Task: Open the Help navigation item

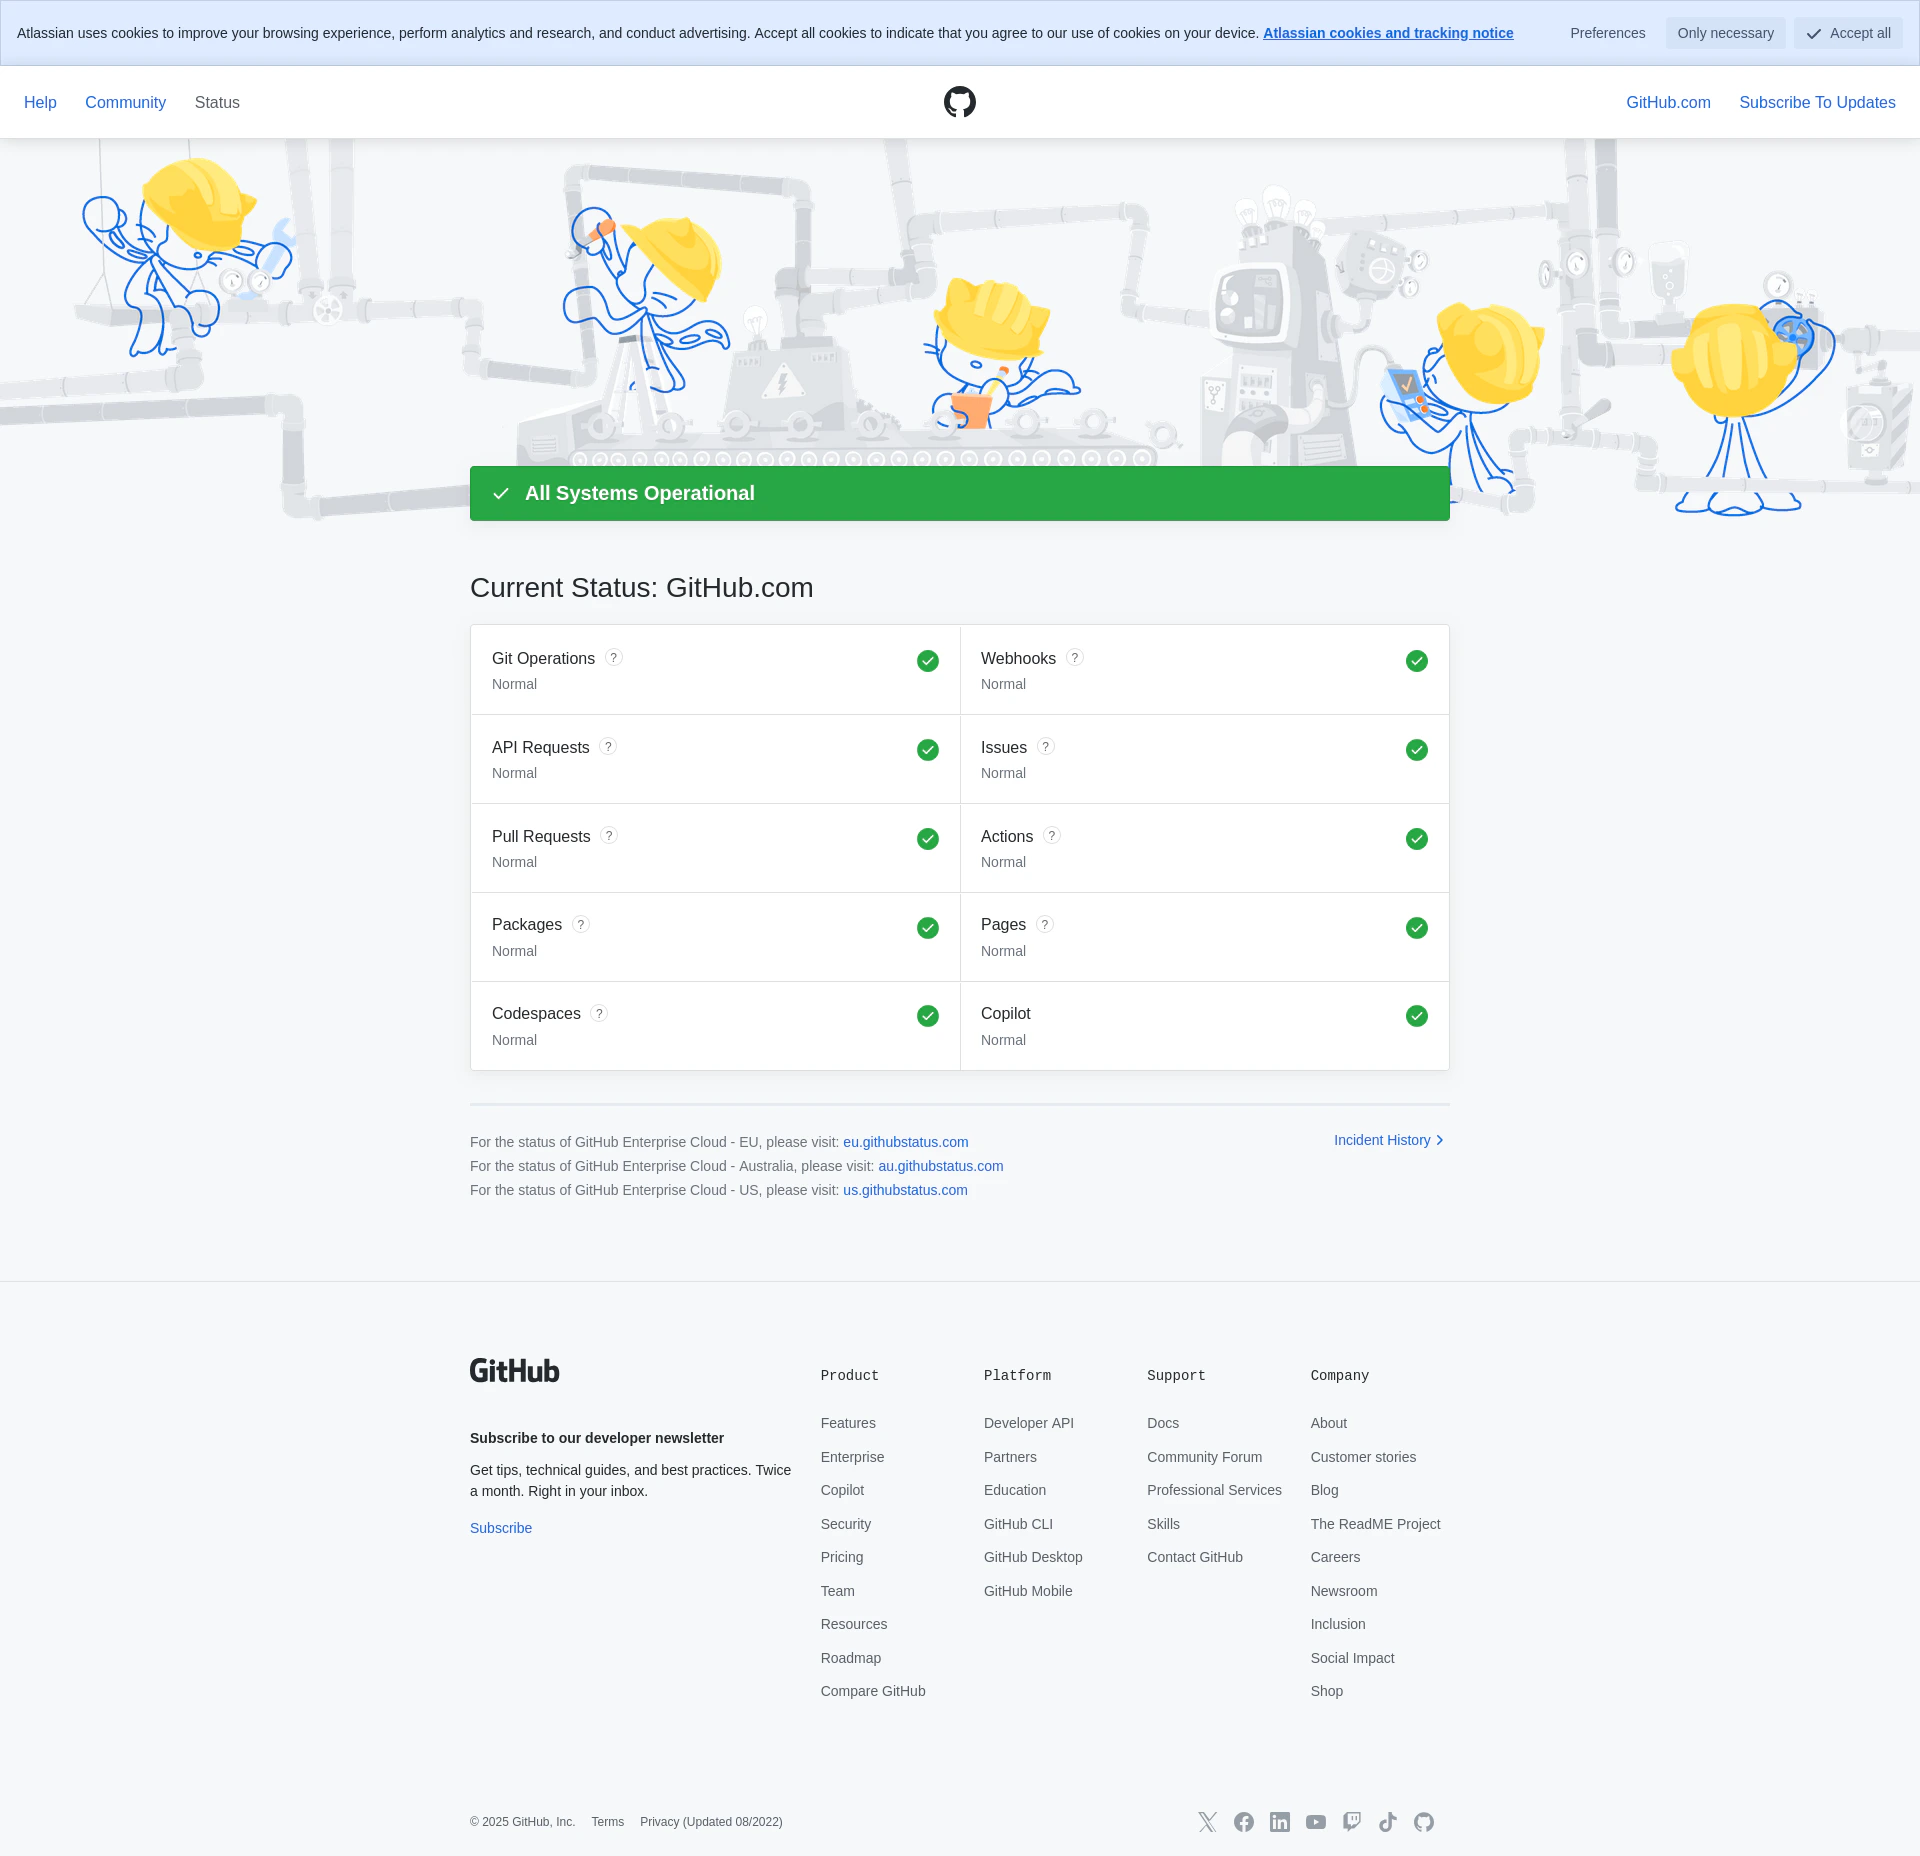Action: 40,102
